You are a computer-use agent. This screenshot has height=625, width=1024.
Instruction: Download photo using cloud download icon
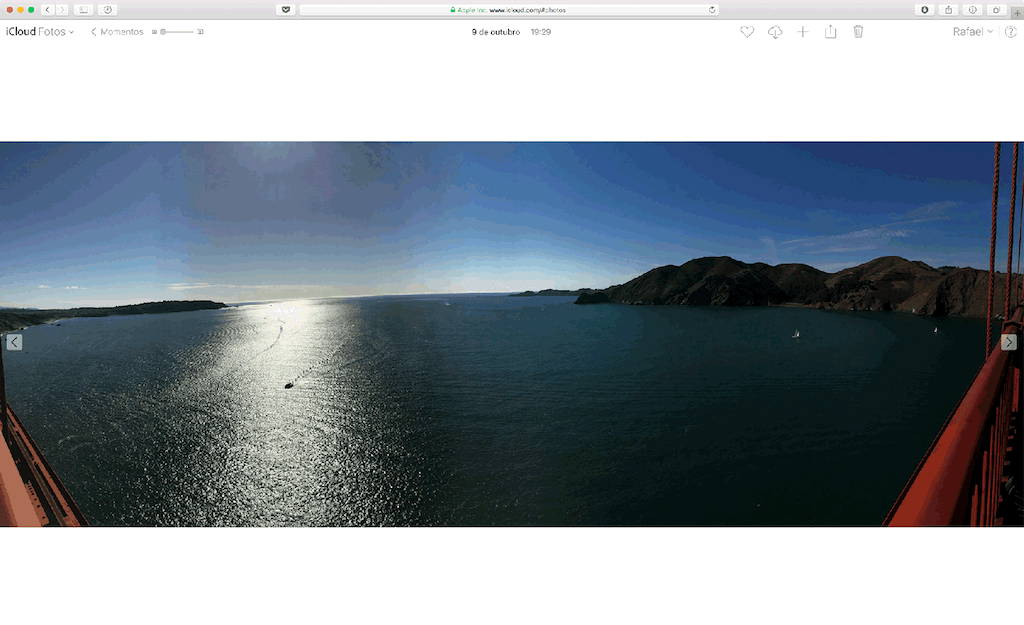click(x=775, y=32)
